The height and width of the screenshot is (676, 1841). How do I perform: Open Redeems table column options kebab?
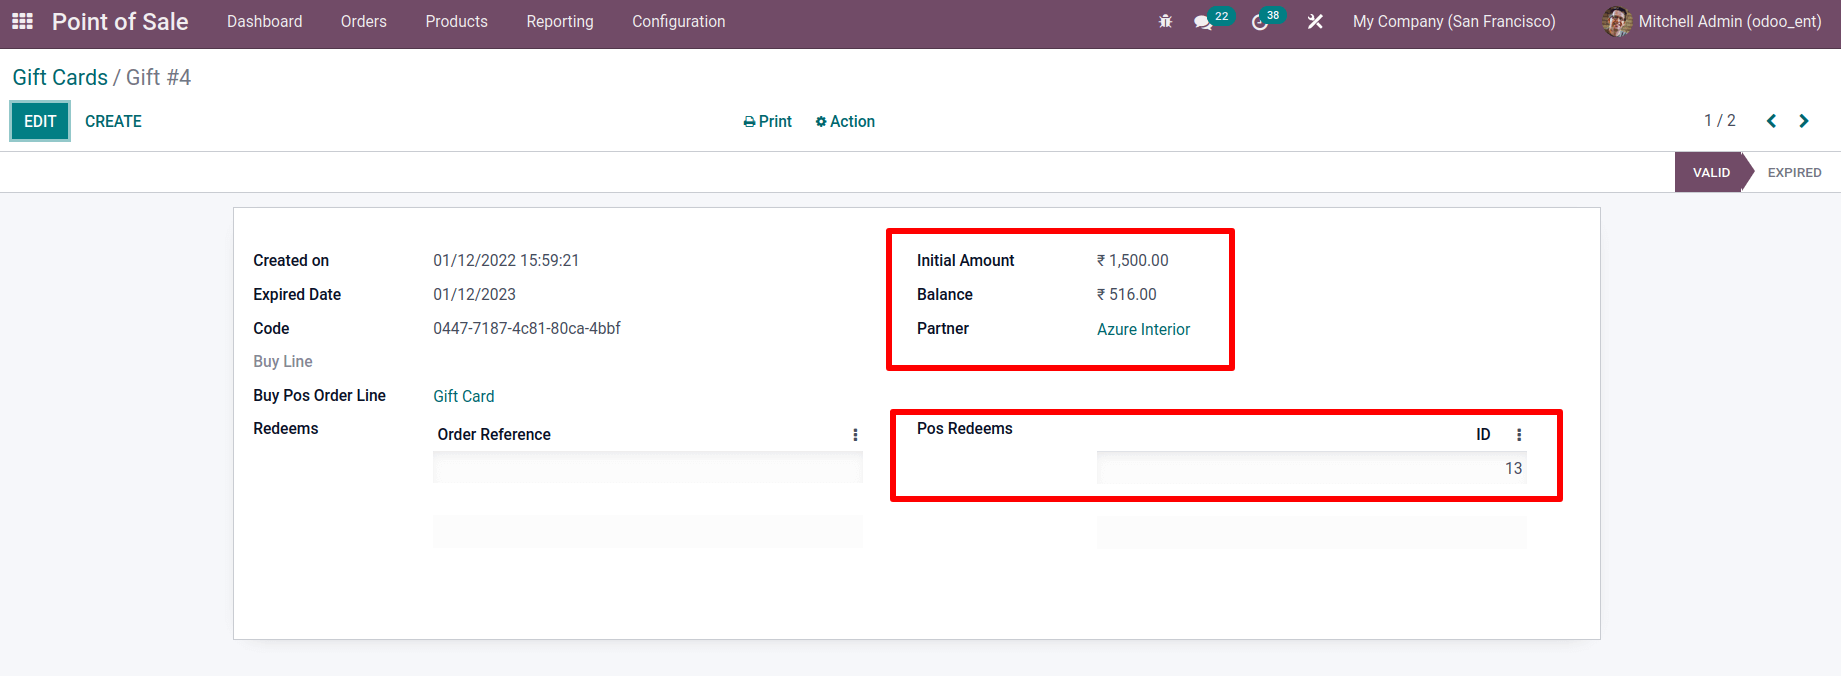(855, 435)
